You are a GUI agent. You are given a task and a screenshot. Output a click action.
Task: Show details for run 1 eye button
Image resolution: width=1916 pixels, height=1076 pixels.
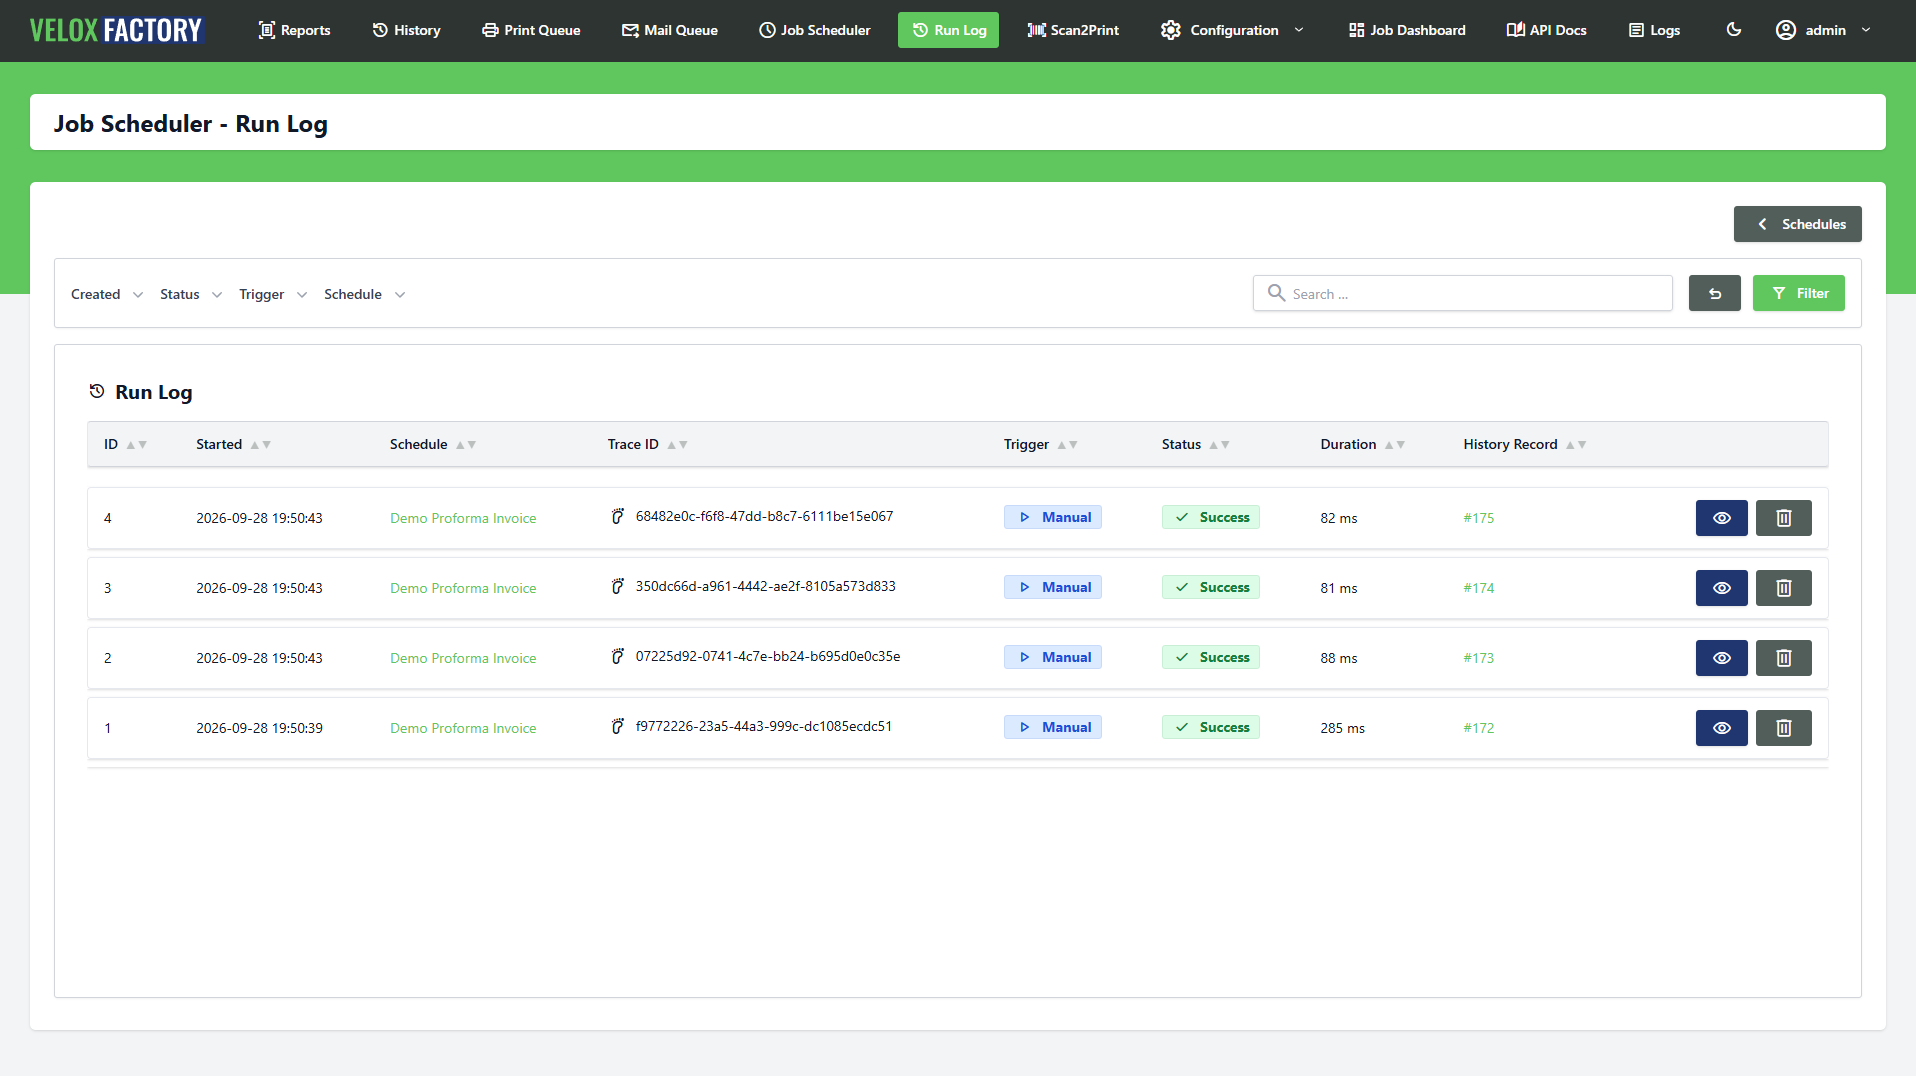(1722, 728)
